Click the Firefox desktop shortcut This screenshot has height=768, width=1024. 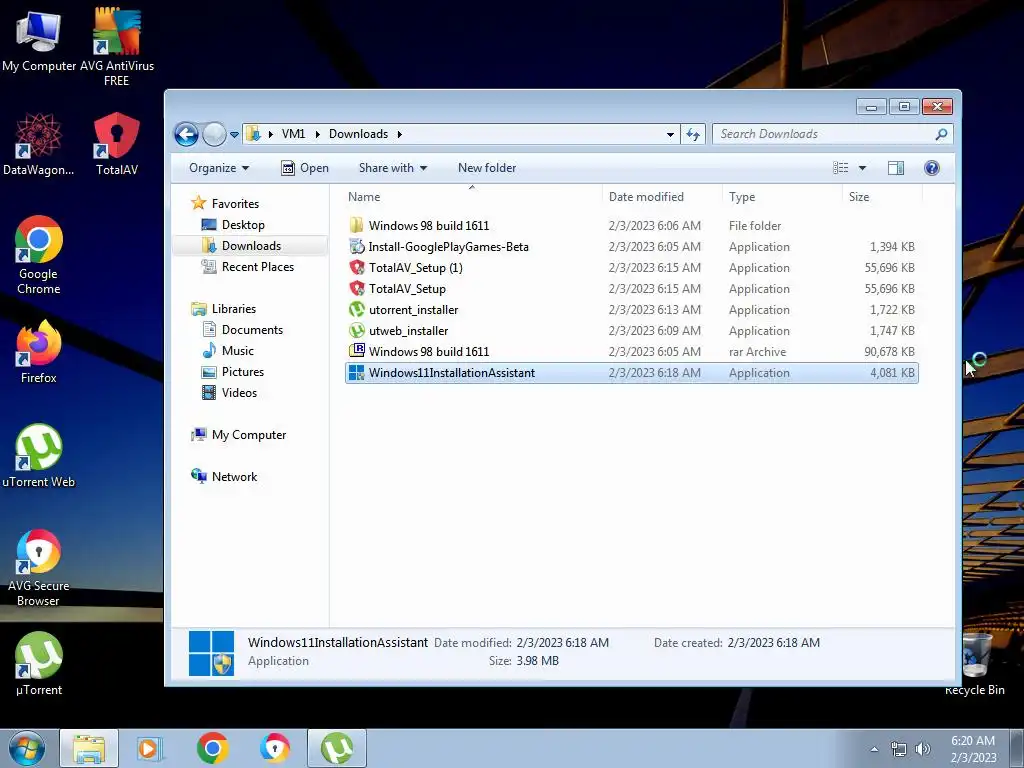[39, 353]
